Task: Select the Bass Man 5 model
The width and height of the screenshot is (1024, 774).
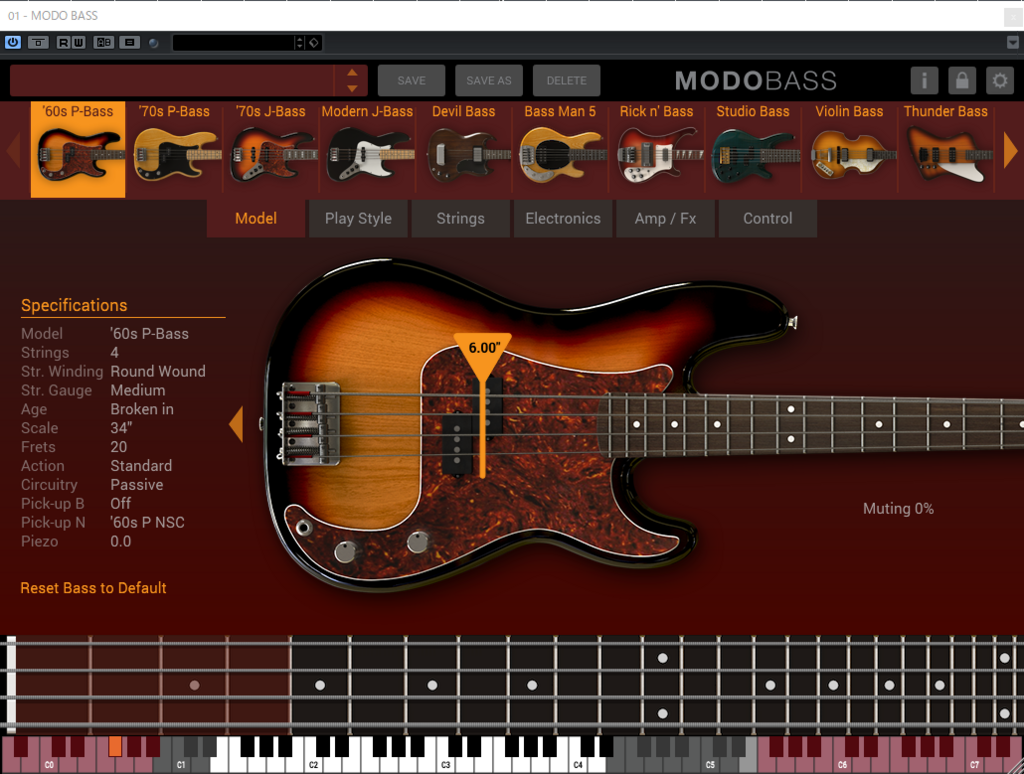Action: click(560, 150)
